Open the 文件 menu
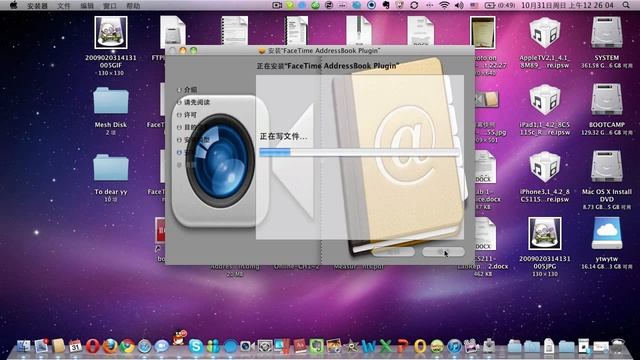Screen dimensions: 640x360 pos(64,6)
